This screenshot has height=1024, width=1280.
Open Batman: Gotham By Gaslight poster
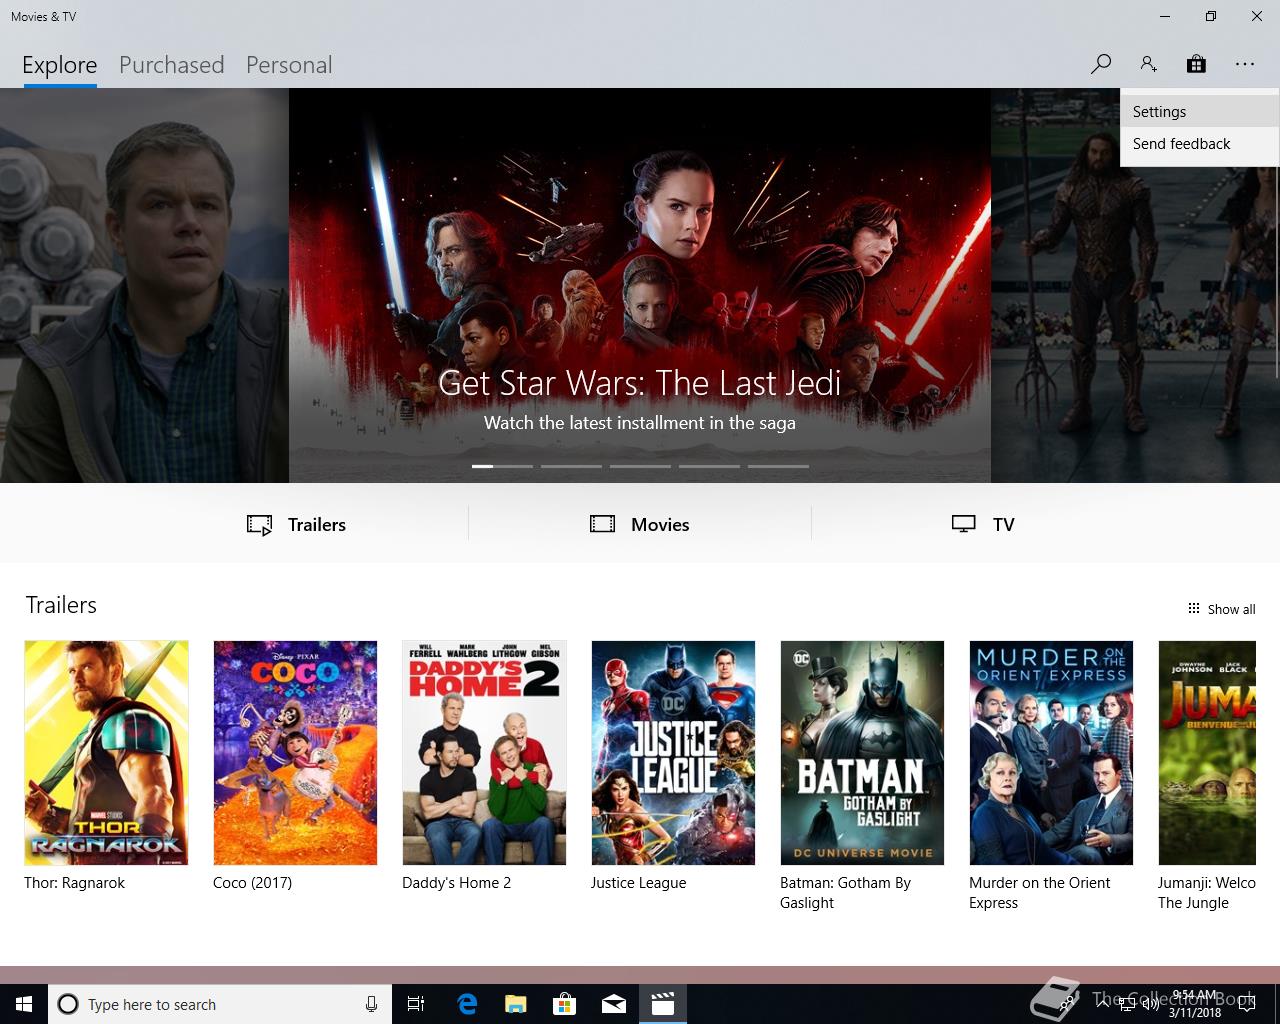click(x=862, y=753)
